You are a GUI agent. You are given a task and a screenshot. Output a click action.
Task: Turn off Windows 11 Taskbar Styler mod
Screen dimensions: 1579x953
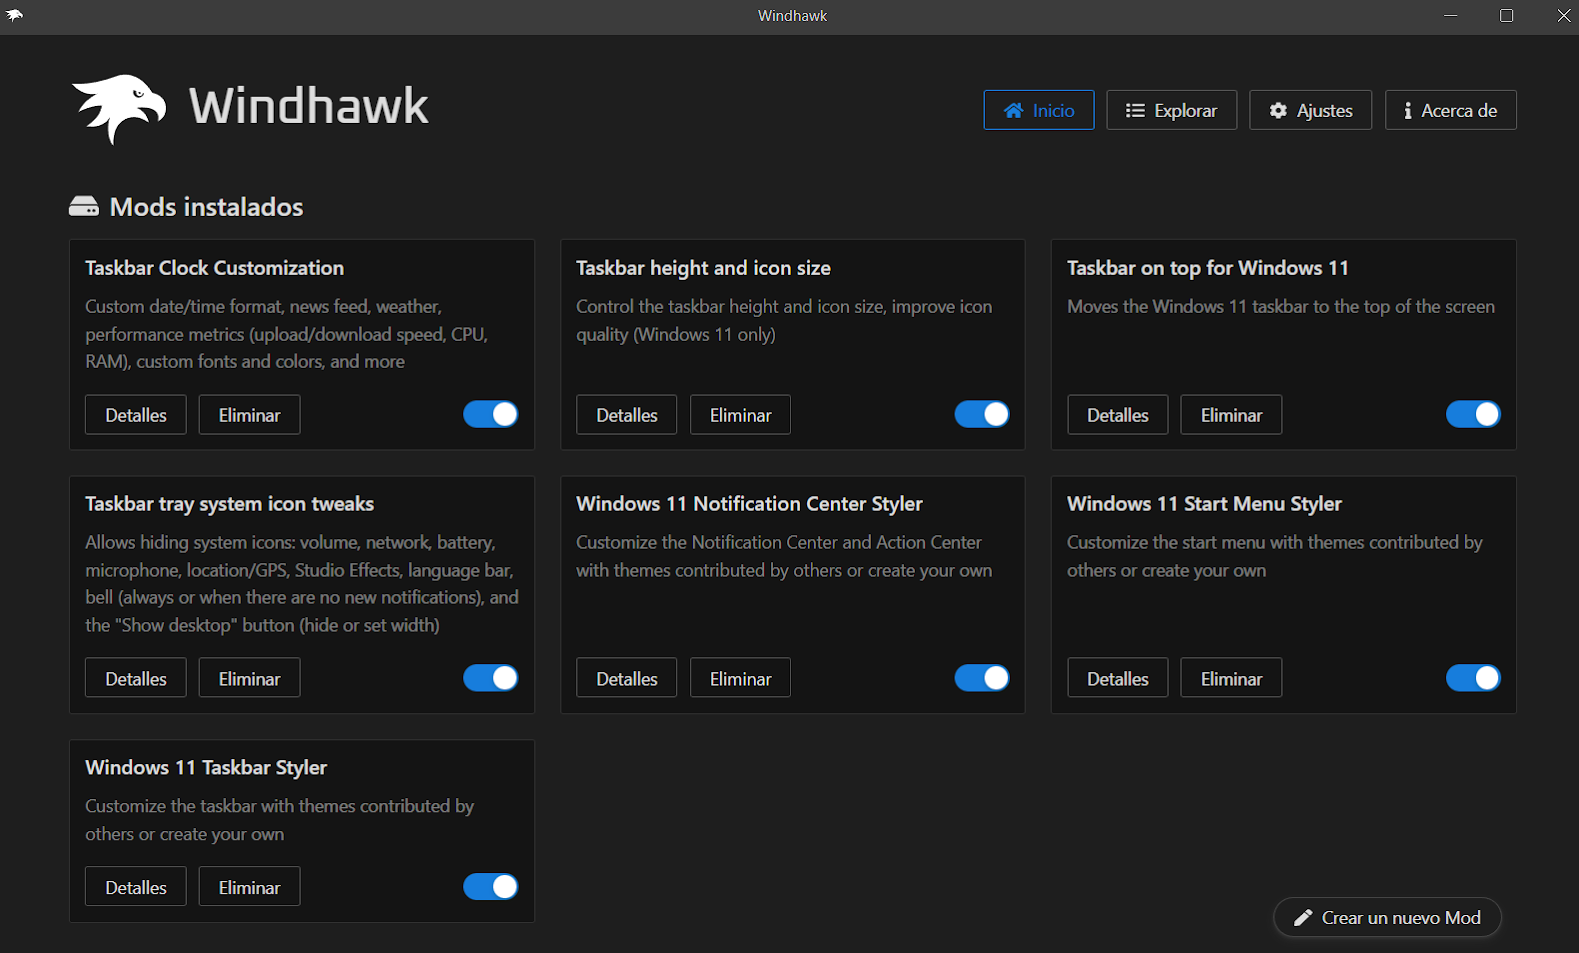[491, 886]
